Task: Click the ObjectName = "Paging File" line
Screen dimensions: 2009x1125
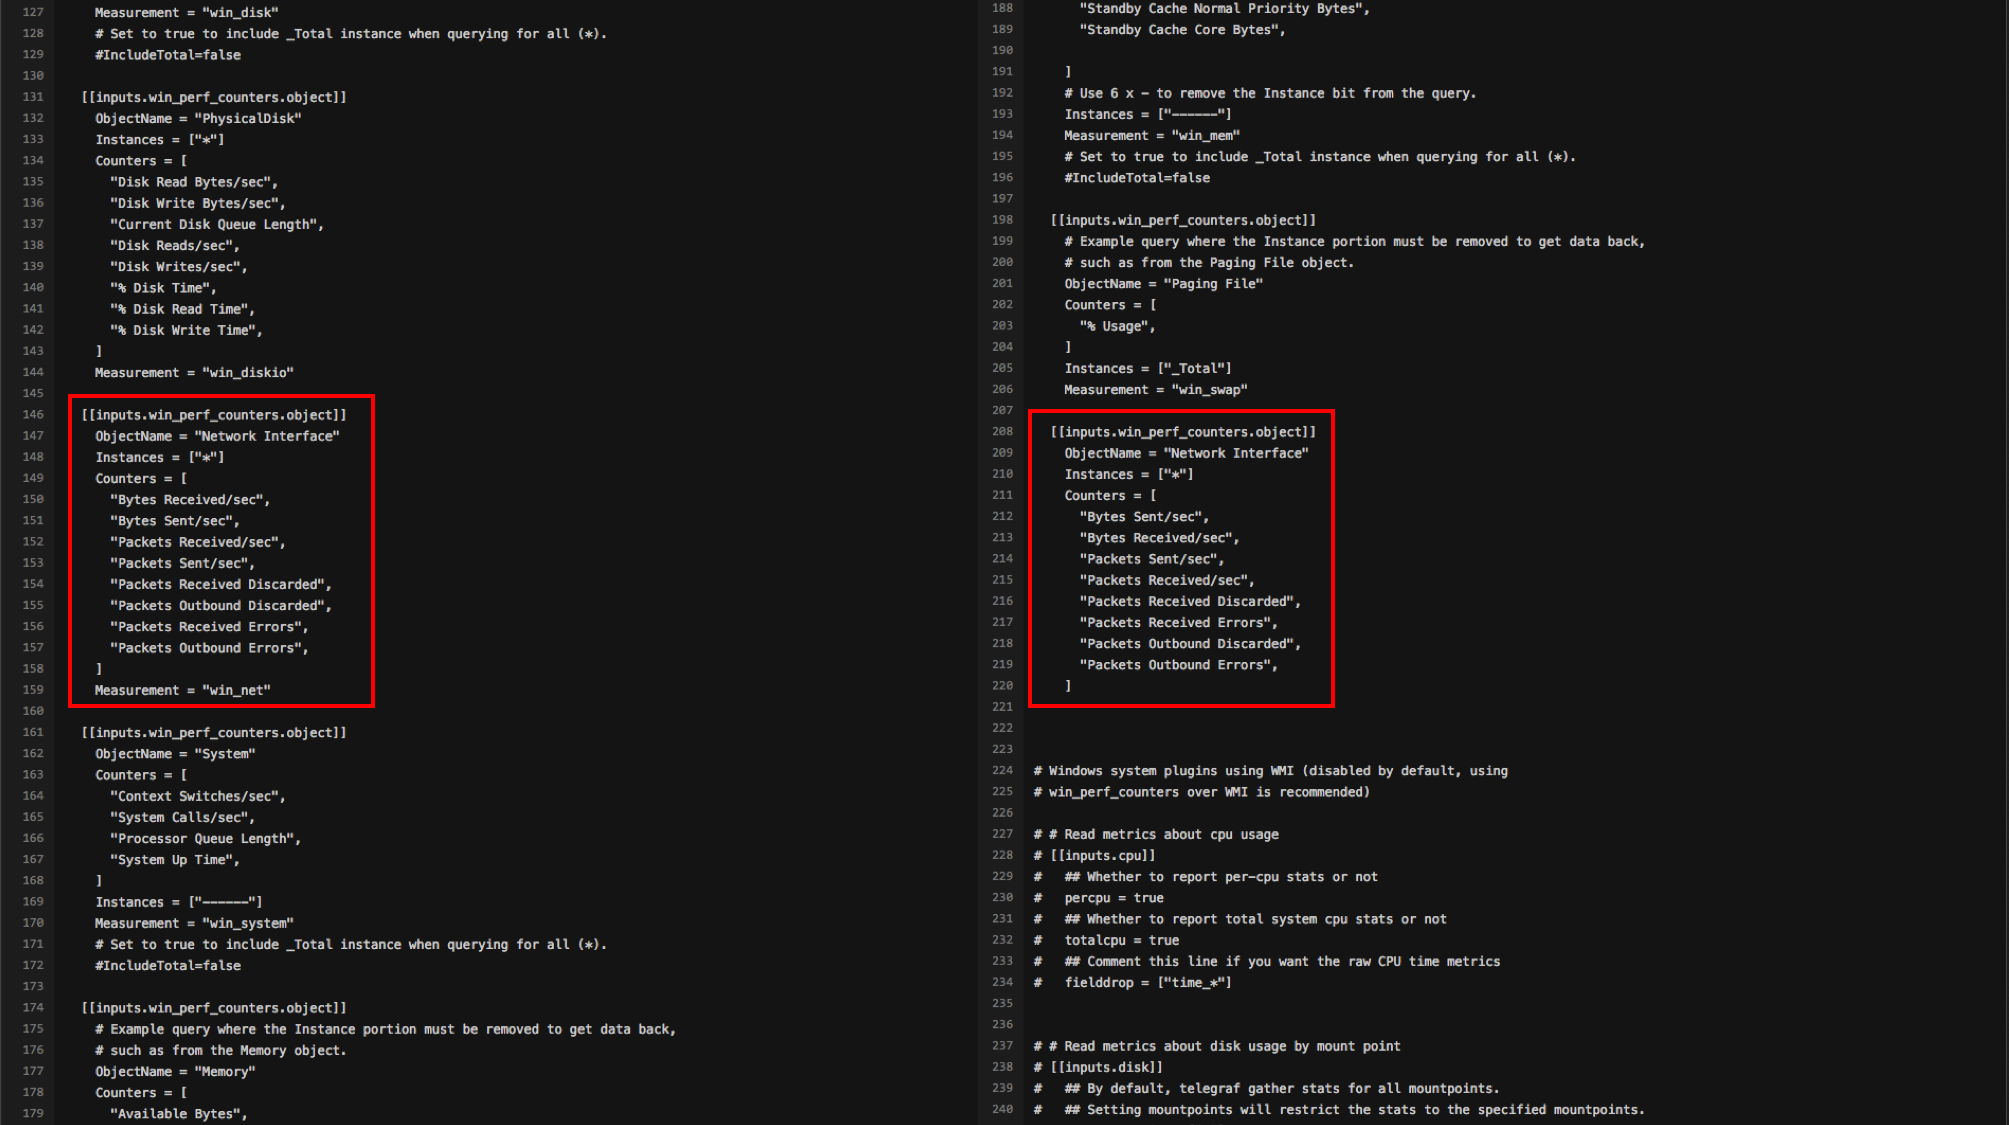Action: 1163,283
